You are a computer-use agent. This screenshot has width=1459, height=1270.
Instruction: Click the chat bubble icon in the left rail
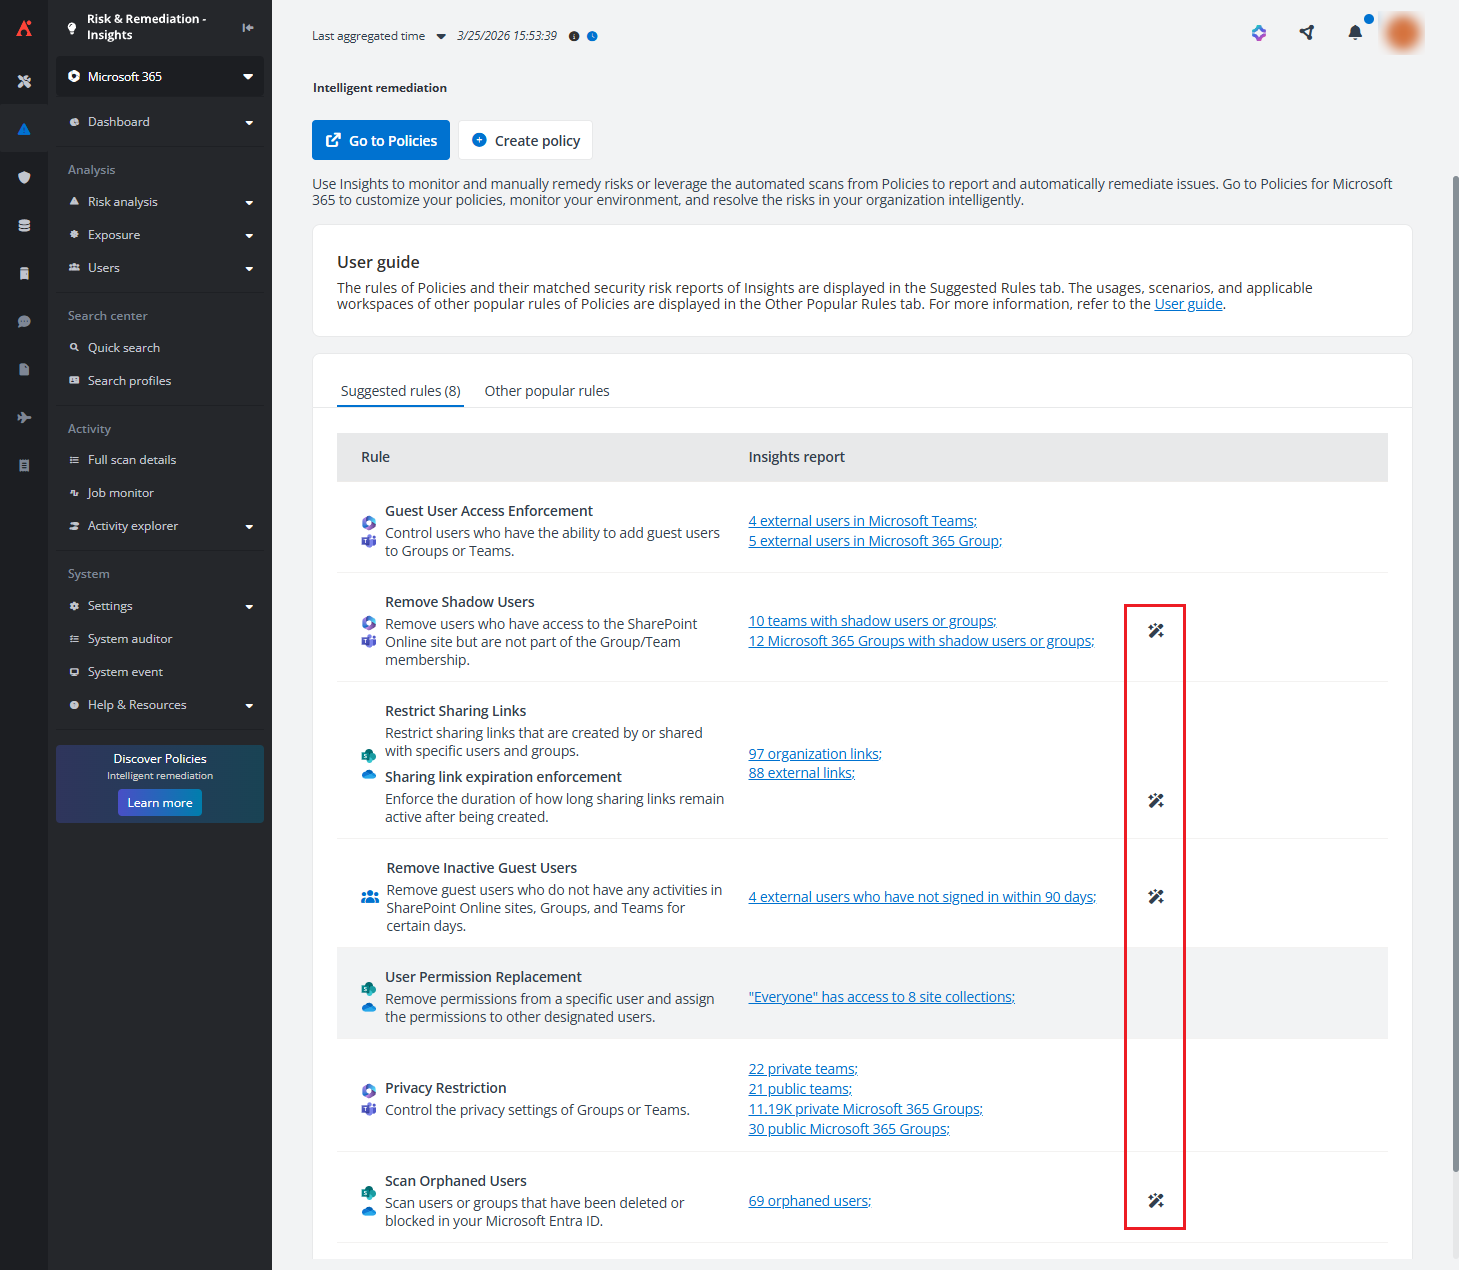(24, 321)
